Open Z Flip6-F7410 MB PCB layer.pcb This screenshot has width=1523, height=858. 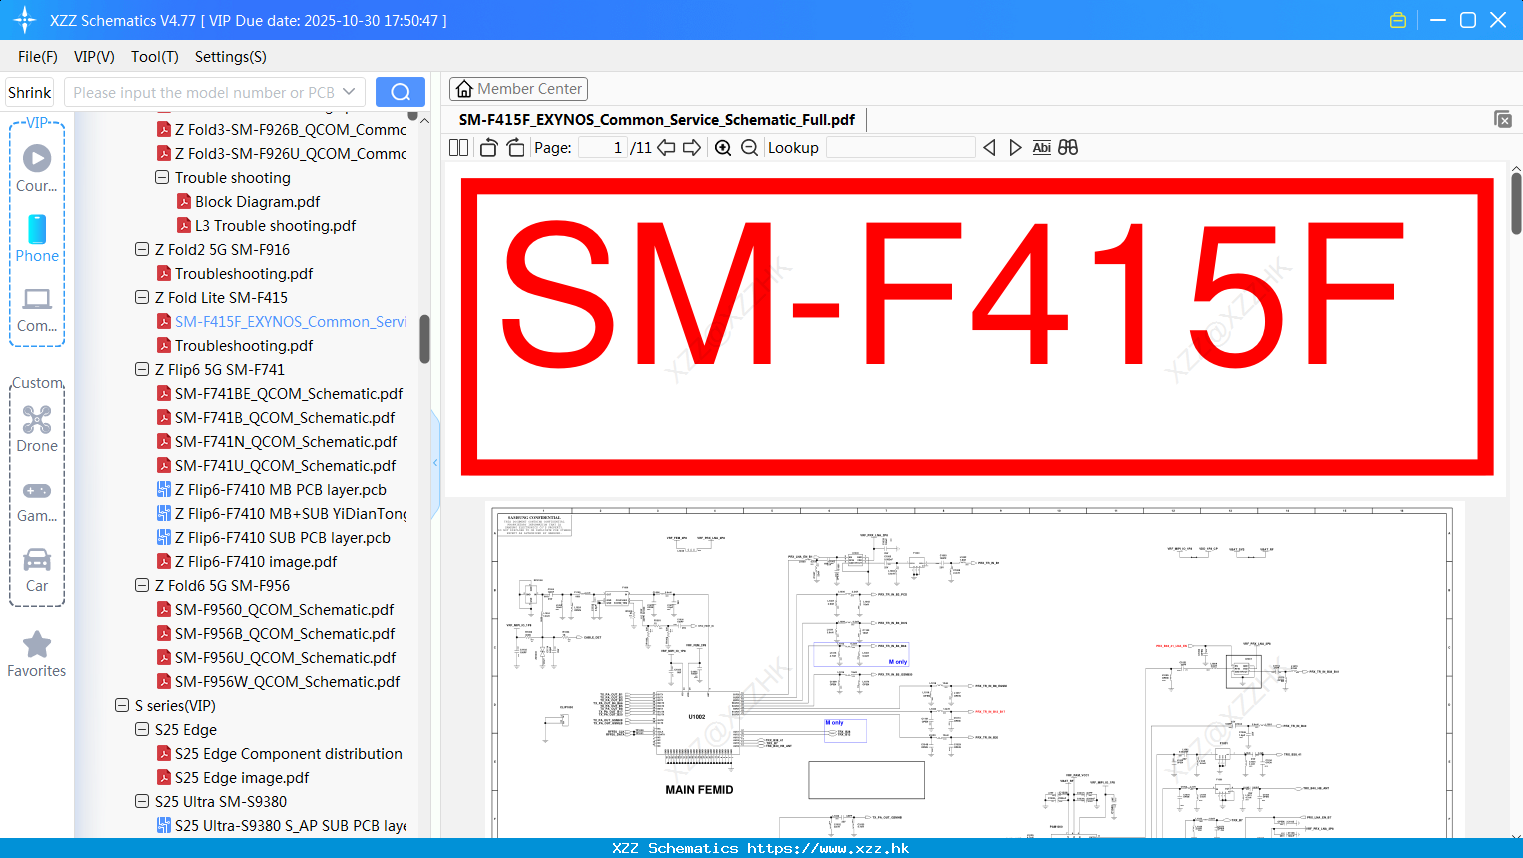point(281,490)
